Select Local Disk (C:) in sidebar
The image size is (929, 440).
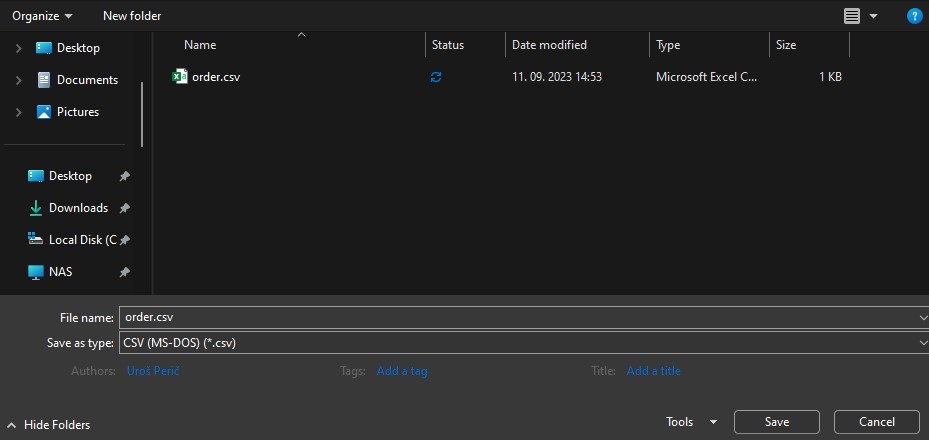(82, 240)
